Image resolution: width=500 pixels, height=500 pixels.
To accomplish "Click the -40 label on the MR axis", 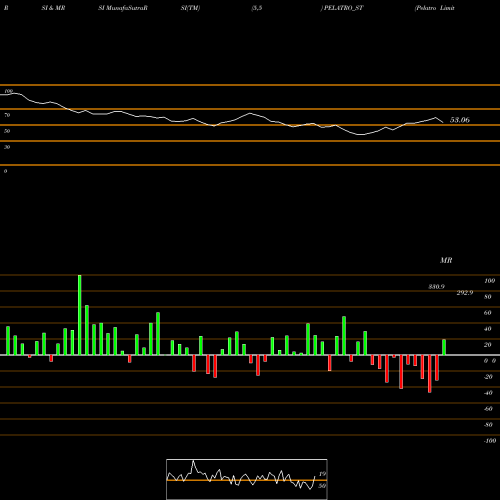I will coord(488,393).
